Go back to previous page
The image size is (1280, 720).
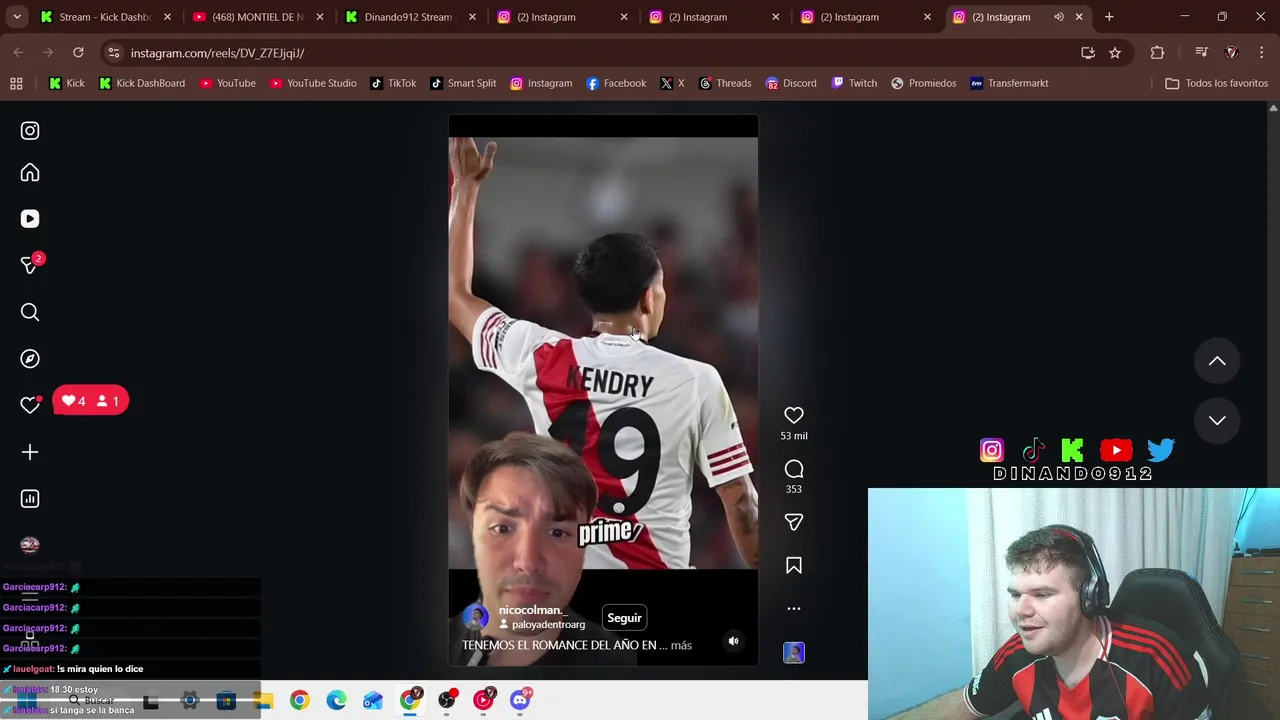(x=19, y=53)
